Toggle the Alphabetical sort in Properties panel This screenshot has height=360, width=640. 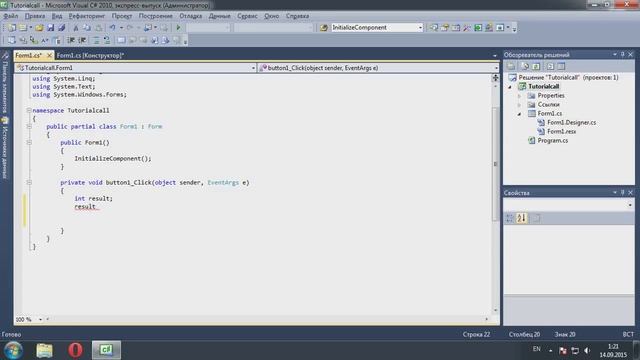522,218
